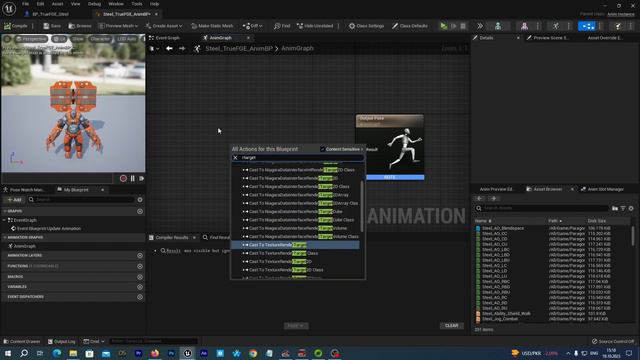Start simulation with green Play icon
640x360 pixels.
pos(444,26)
